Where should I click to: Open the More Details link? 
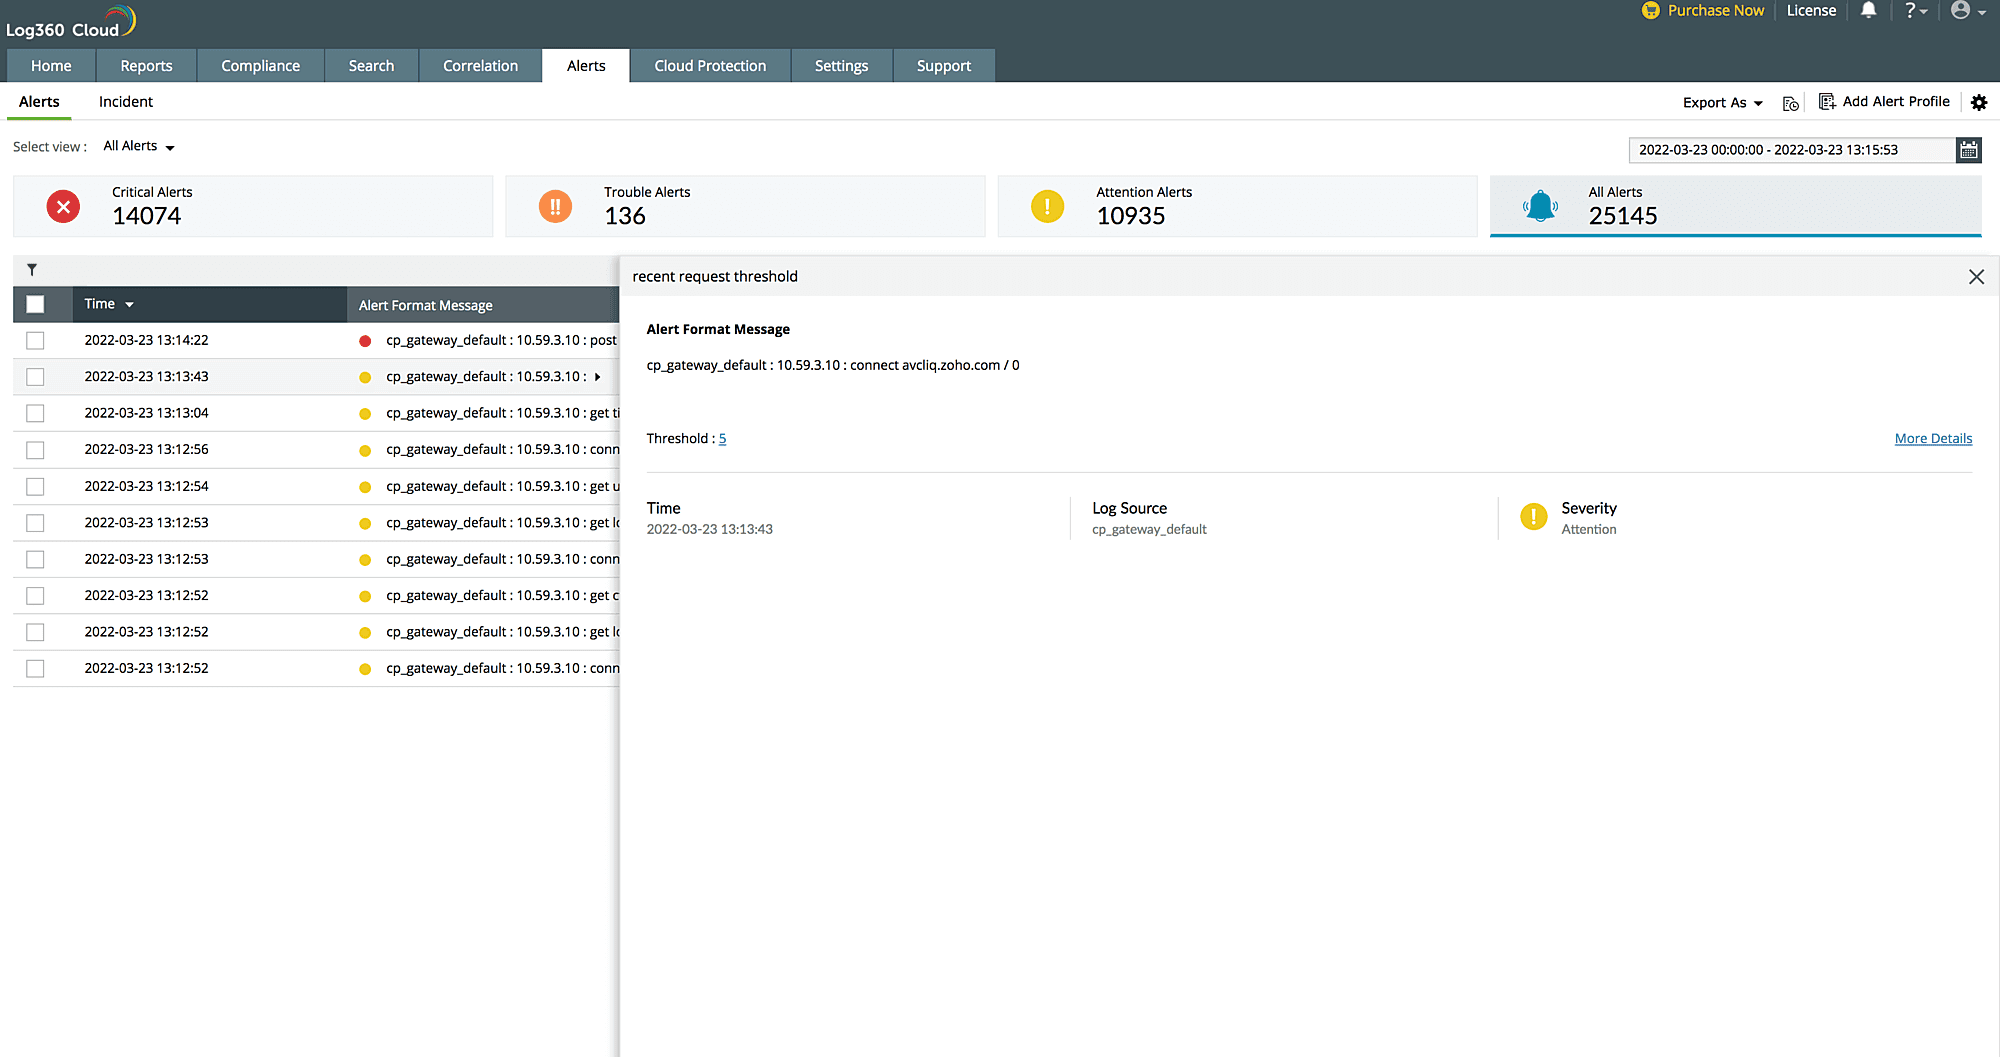pyautogui.click(x=1933, y=438)
